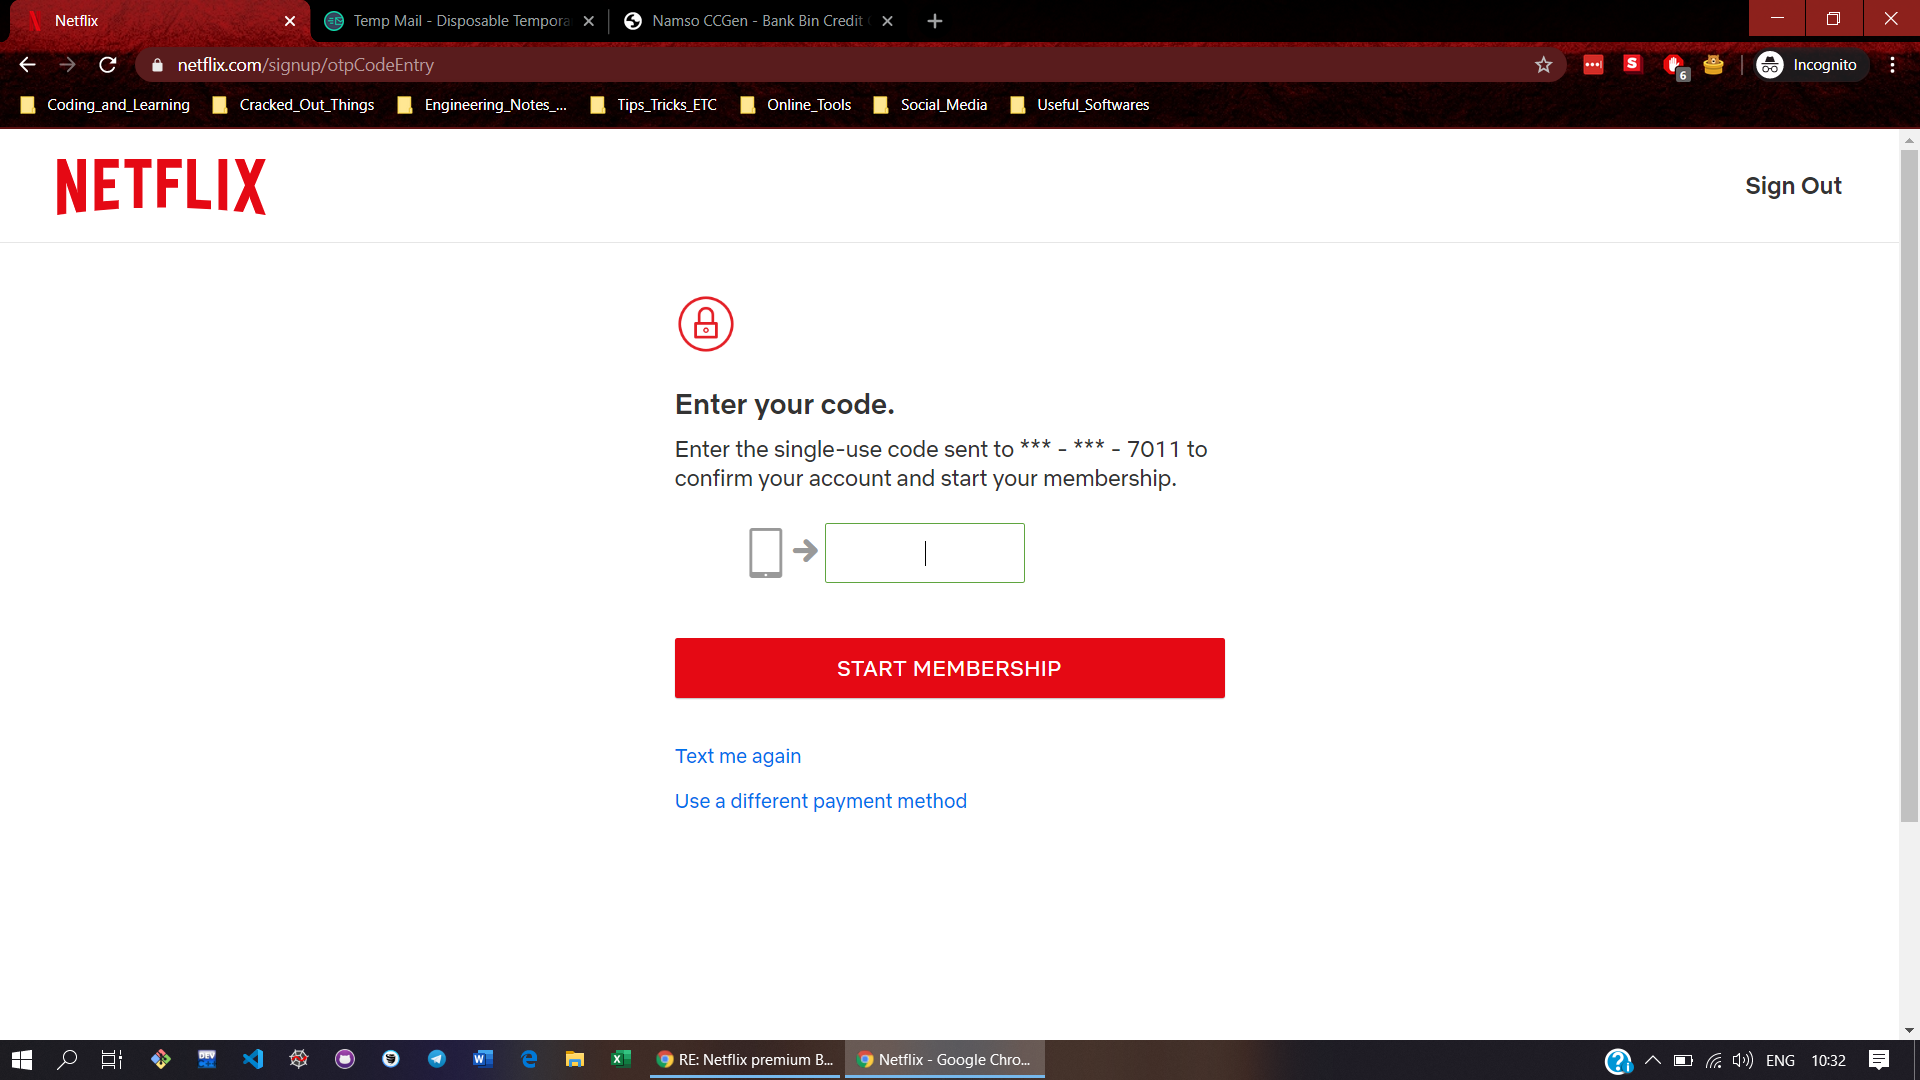Click the back navigation arrow
Viewport: 1920px width, 1080px height.
point(27,65)
